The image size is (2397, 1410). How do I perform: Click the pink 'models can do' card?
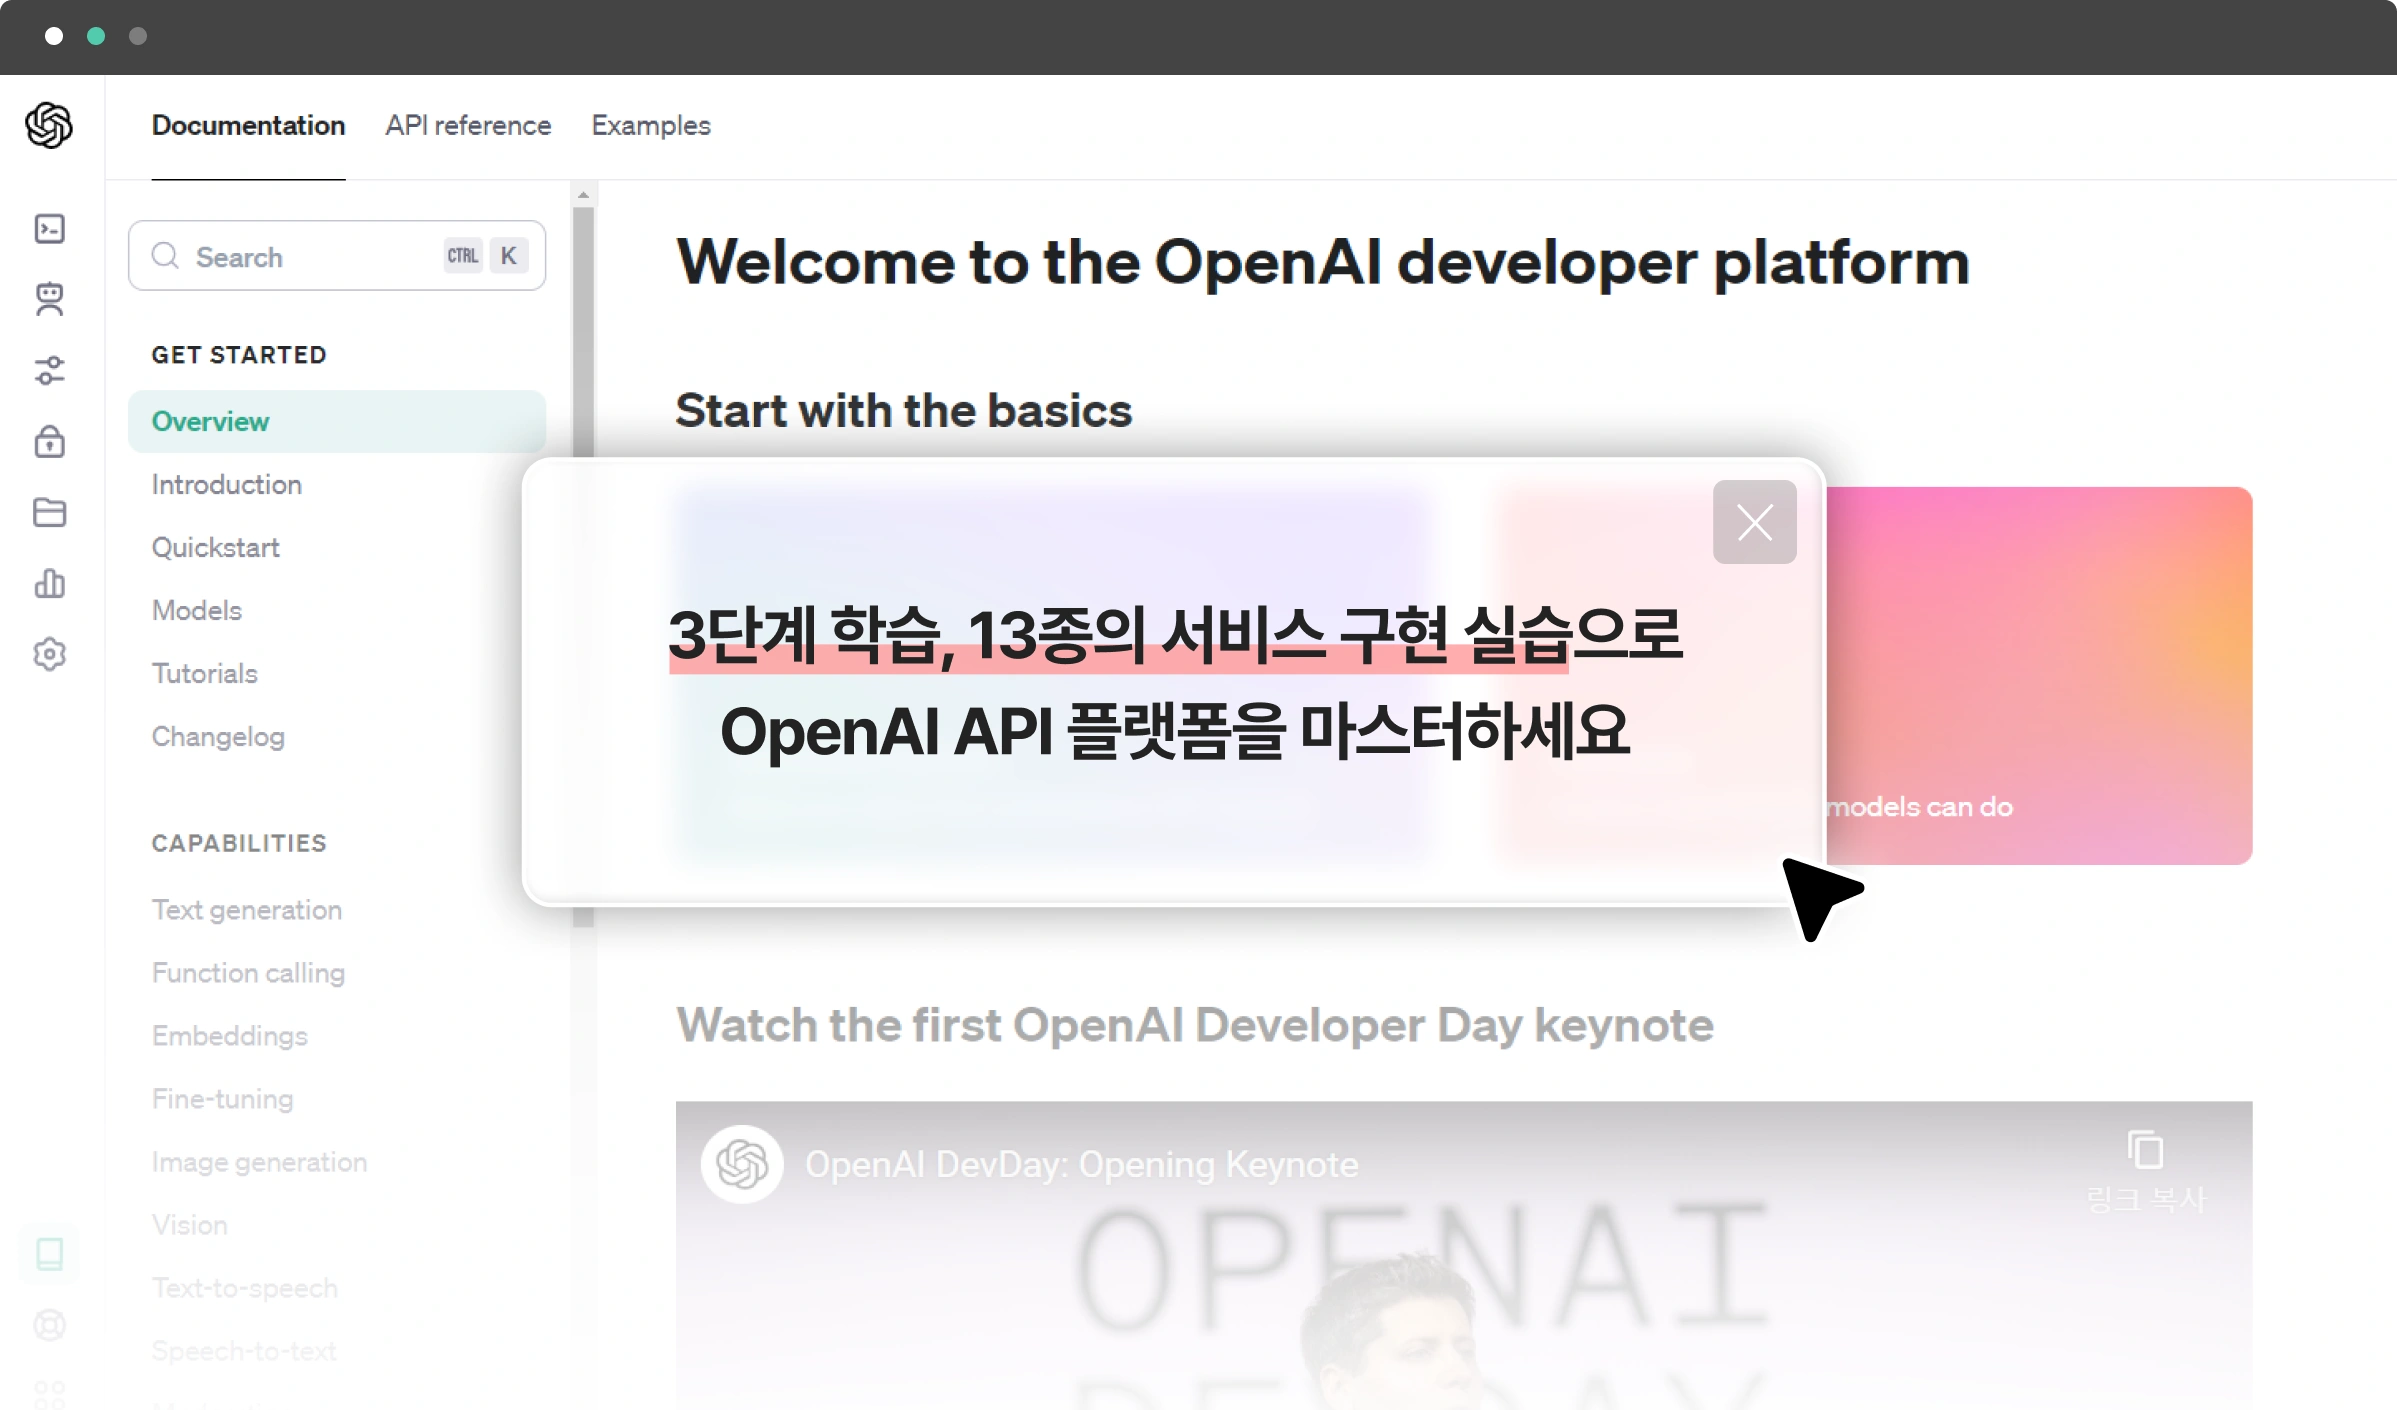tap(2039, 676)
